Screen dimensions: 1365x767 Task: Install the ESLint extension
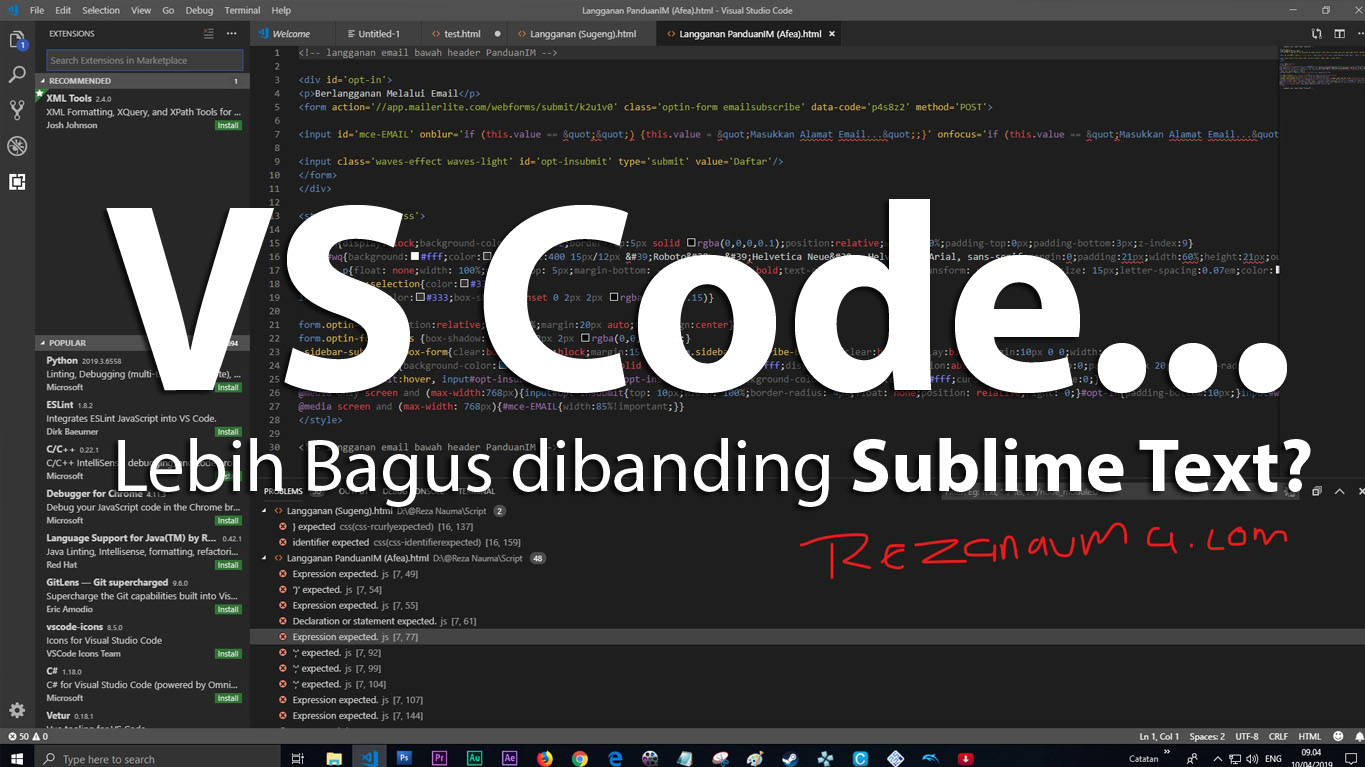(228, 432)
